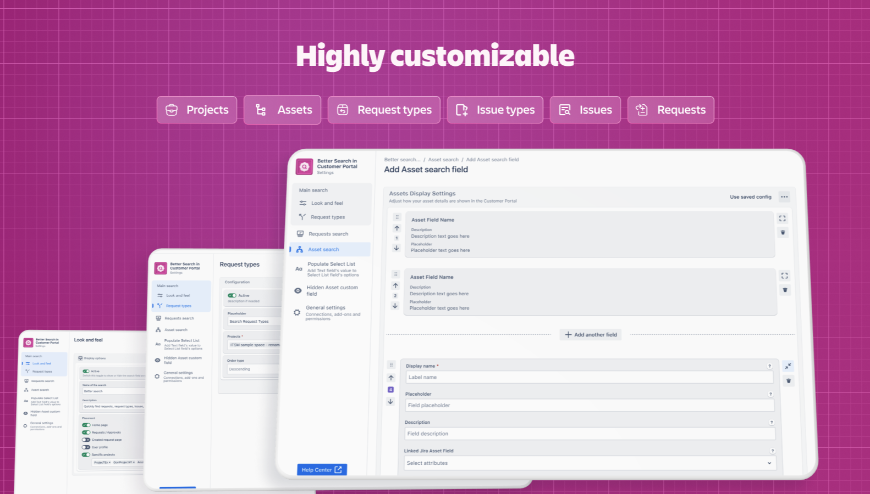This screenshot has height=494, width=870.
Task: Enable Created request page placement switch
Action: click(86, 440)
